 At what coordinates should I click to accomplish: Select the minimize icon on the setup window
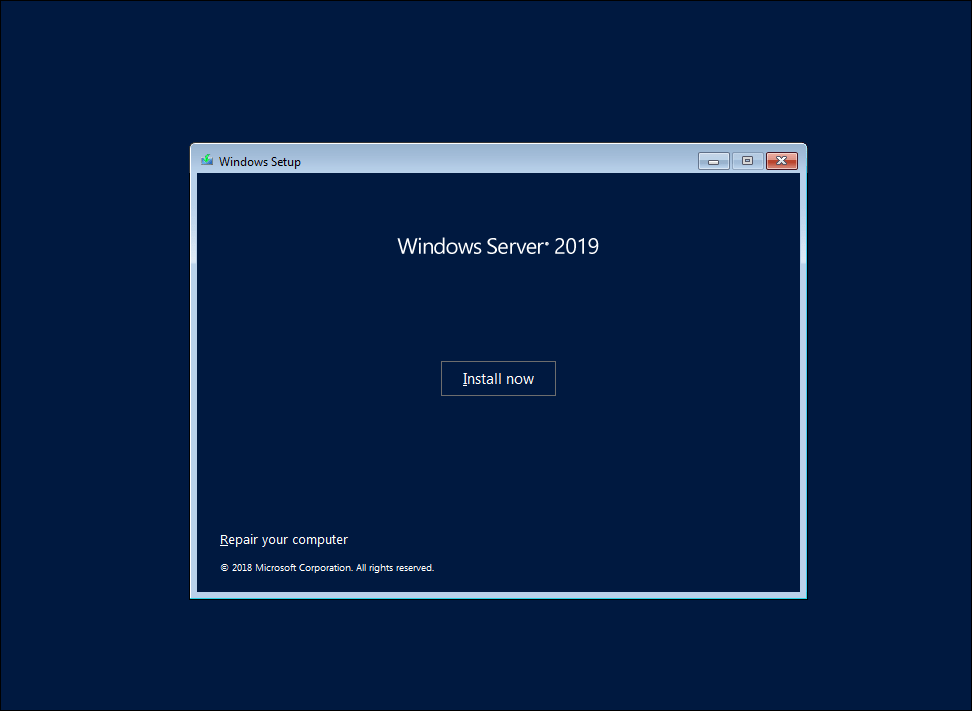click(713, 160)
